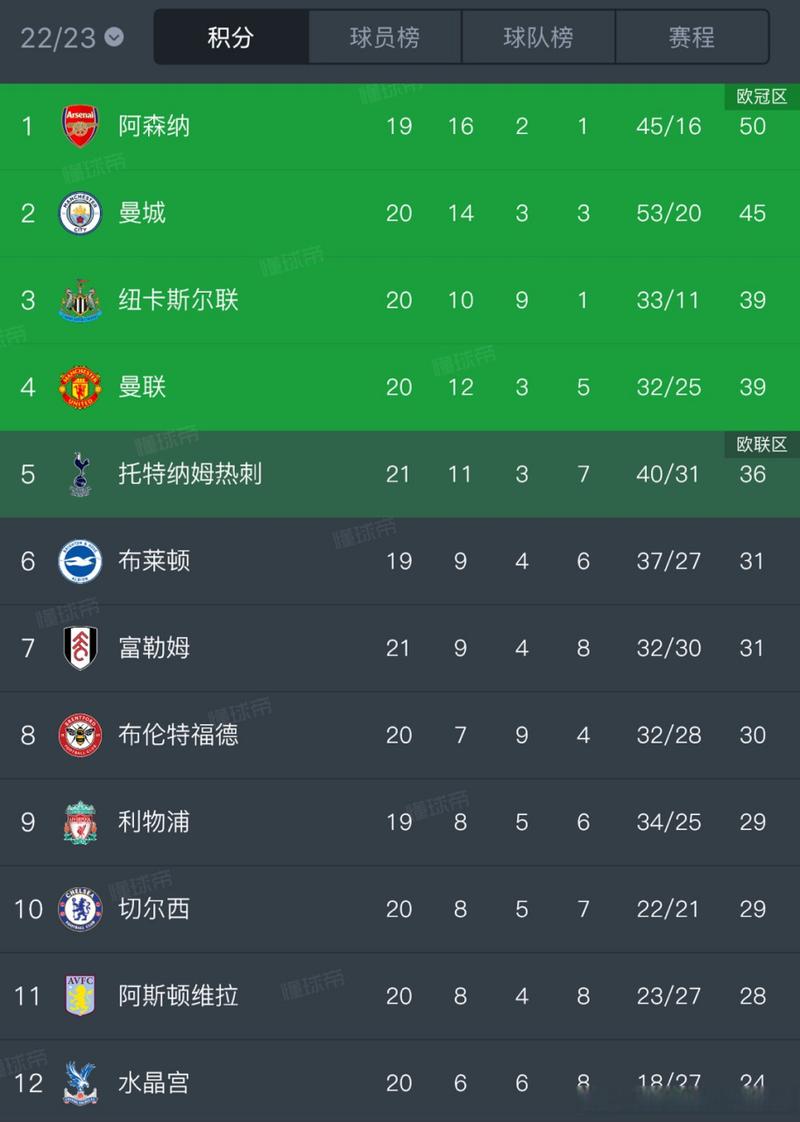The width and height of the screenshot is (800, 1122).
Task: Tap the Arsenal club crest
Action: pyautogui.click(x=80, y=126)
